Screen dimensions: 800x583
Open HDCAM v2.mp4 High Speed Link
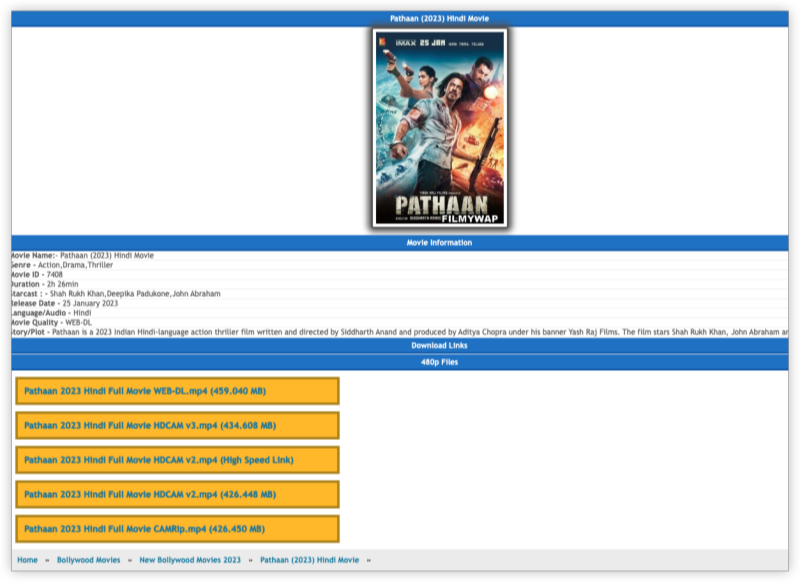[x=177, y=460]
